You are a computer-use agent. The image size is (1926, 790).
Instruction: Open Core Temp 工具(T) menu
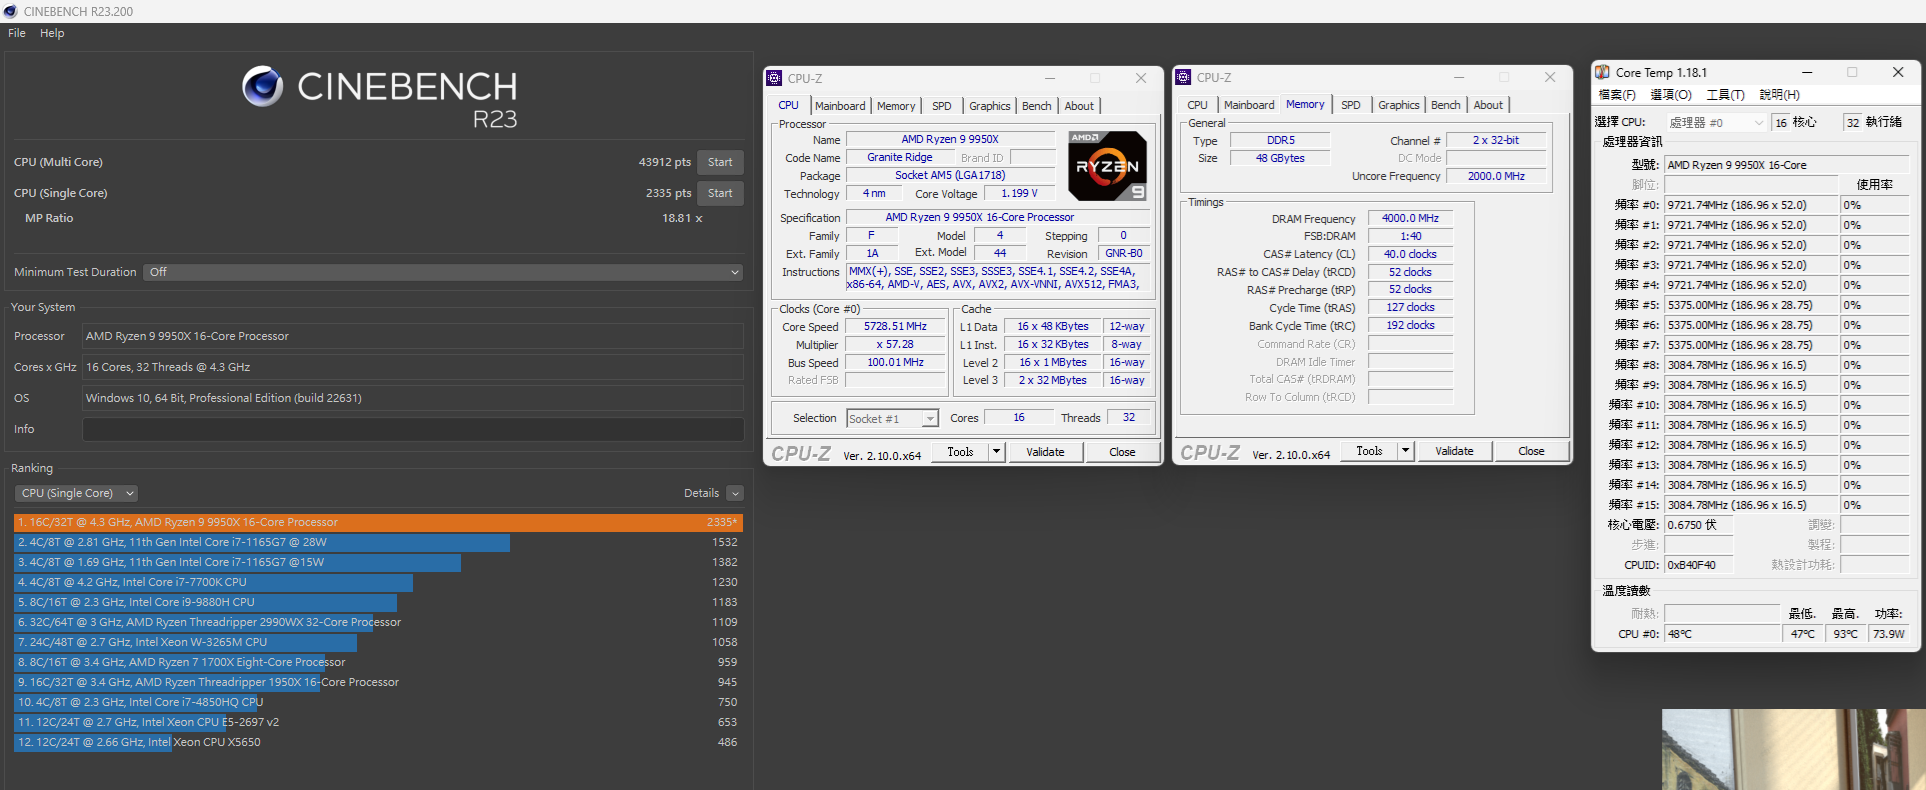click(1725, 95)
